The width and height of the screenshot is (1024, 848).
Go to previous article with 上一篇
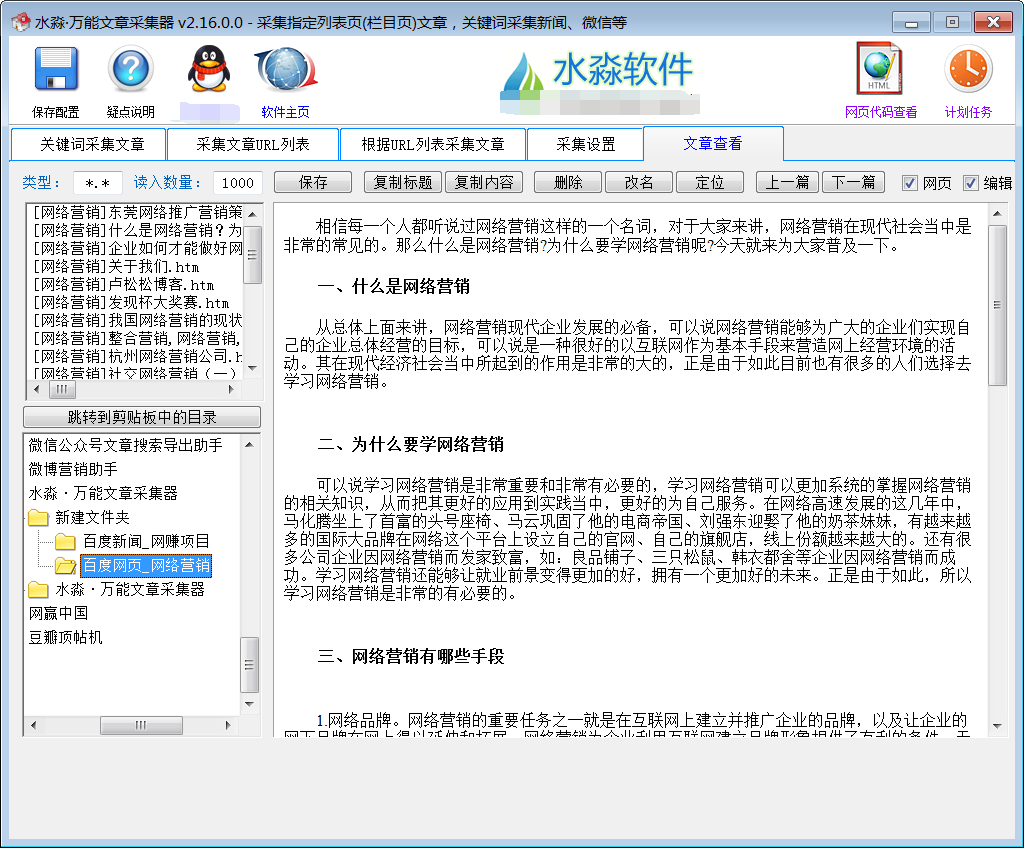point(788,182)
